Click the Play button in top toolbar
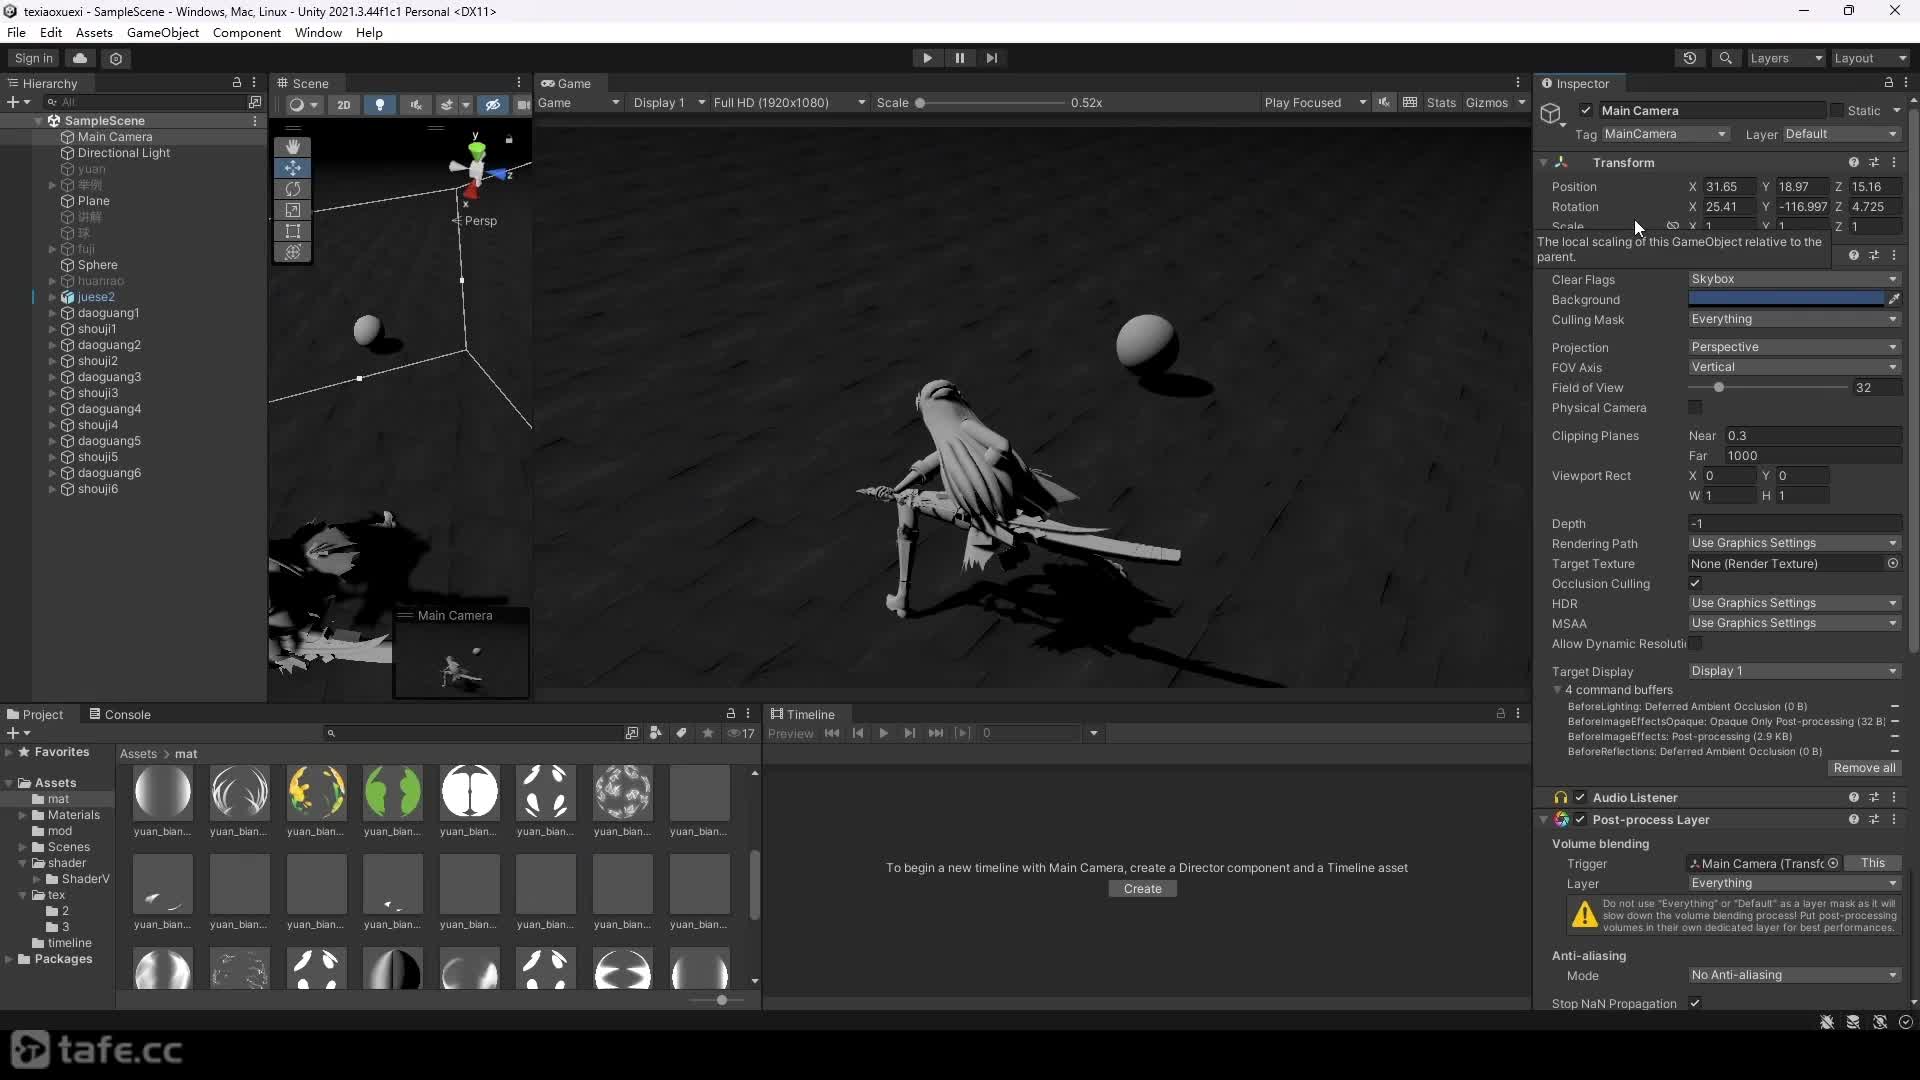The width and height of the screenshot is (1920, 1080). point(927,58)
